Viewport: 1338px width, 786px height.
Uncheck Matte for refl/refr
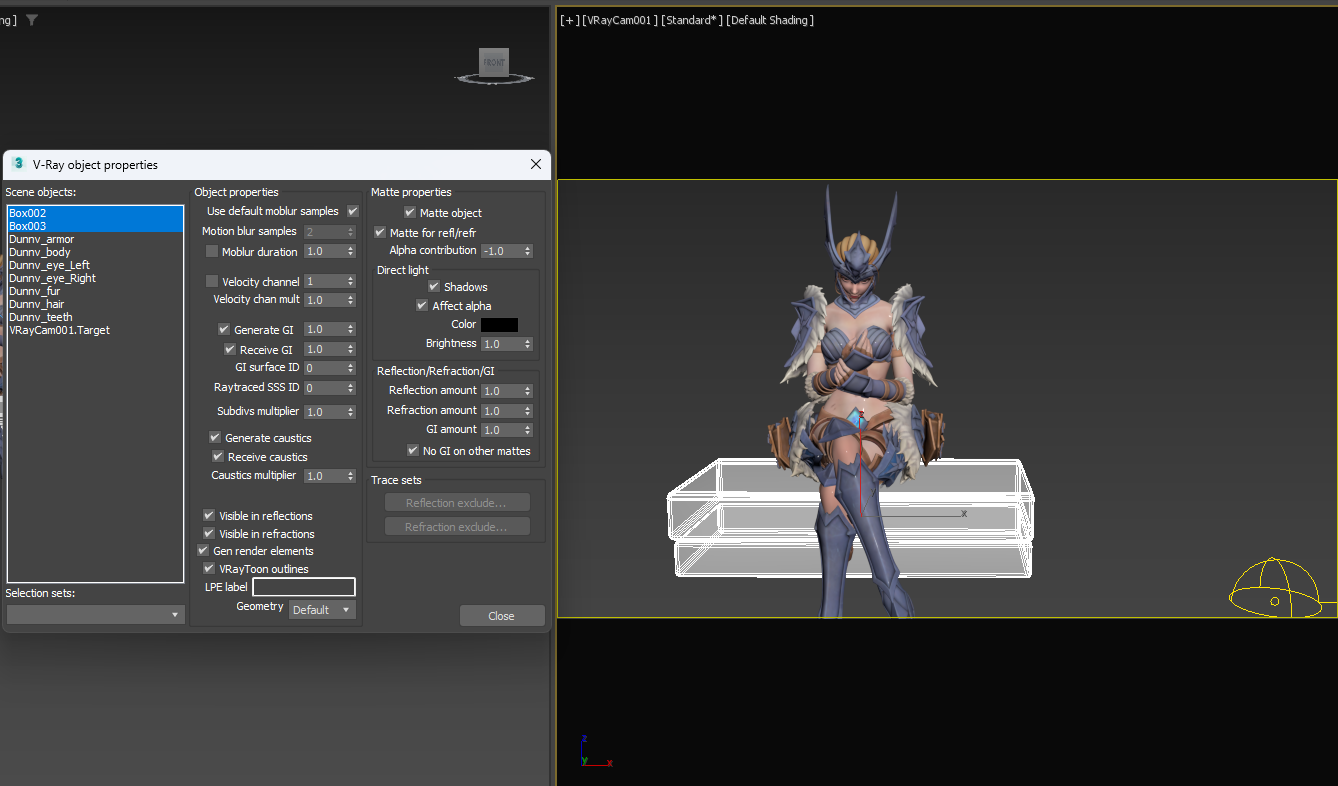coord(380,233)
